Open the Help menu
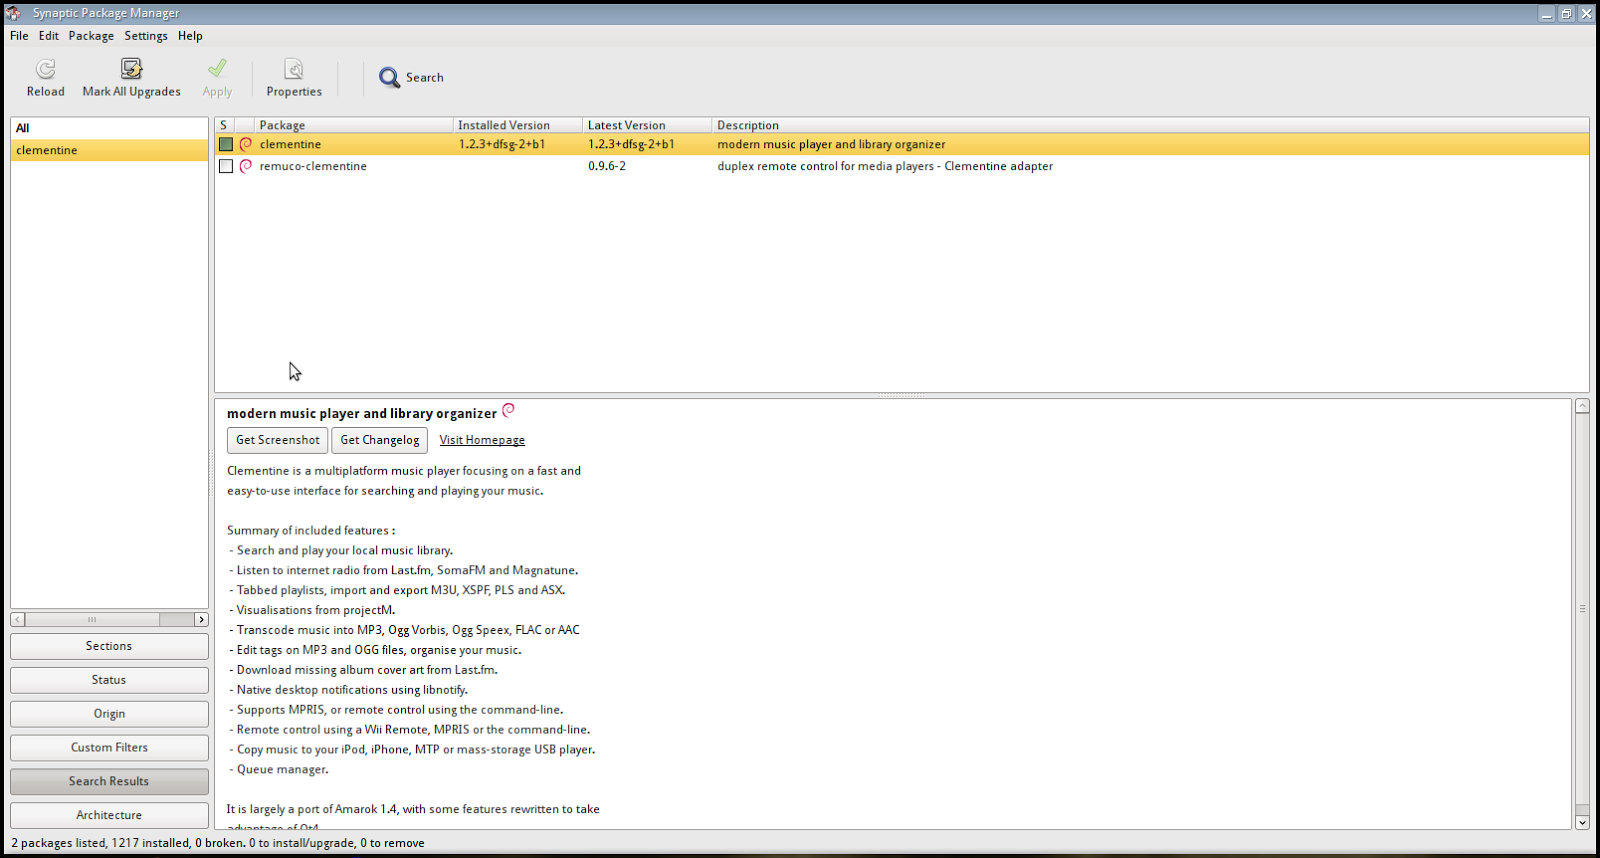 click(x=190, y=35)
